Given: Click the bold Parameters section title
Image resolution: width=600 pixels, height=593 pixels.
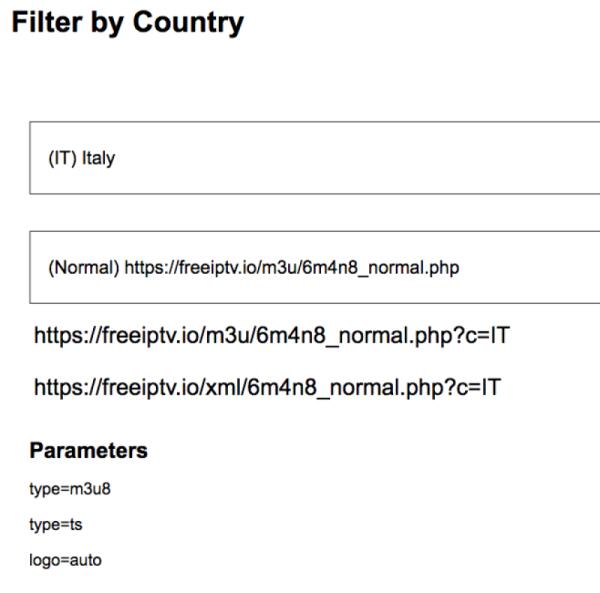Looking at the screenshot, I should 88,450.
